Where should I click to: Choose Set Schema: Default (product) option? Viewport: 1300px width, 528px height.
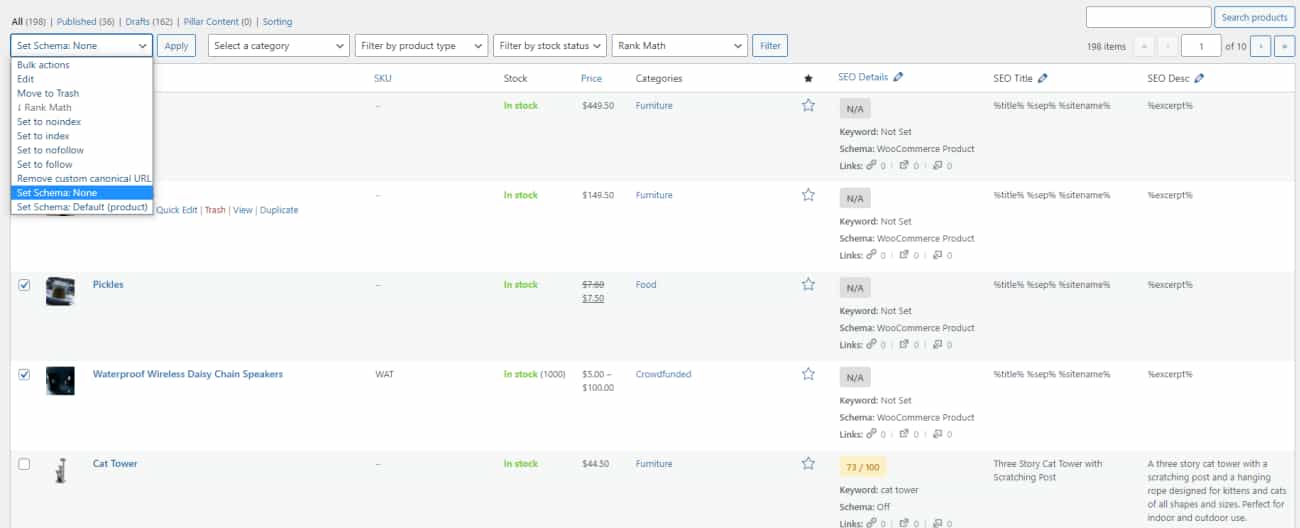tap(82, 207)
